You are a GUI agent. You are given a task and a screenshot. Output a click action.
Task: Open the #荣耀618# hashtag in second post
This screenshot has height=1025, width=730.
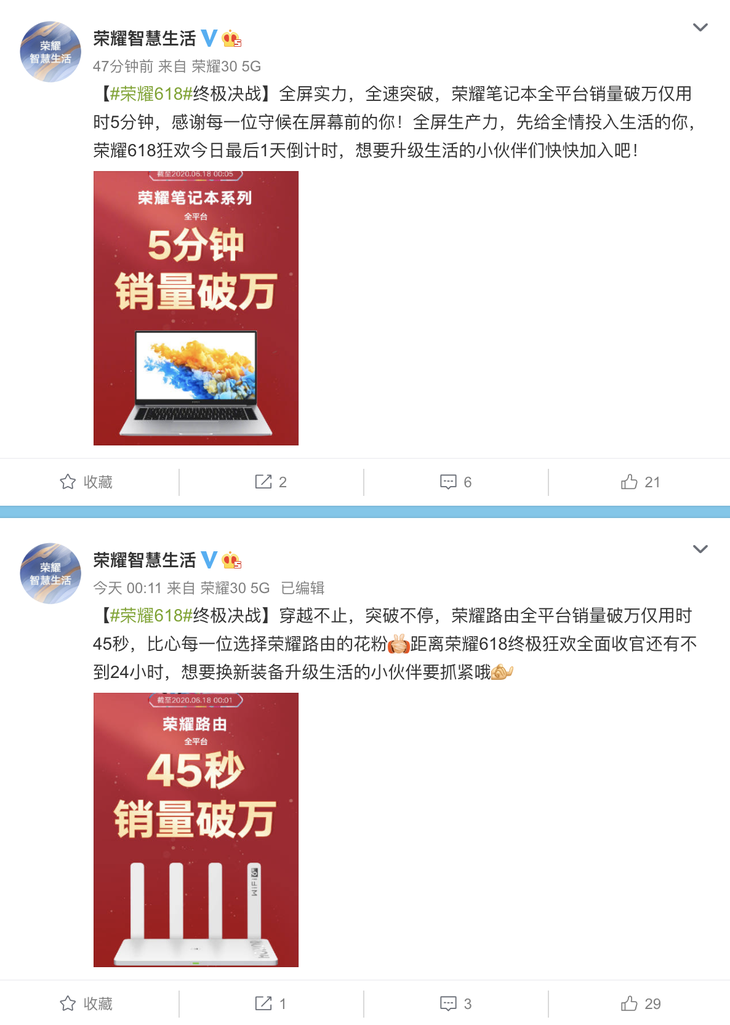click(150, 616)
